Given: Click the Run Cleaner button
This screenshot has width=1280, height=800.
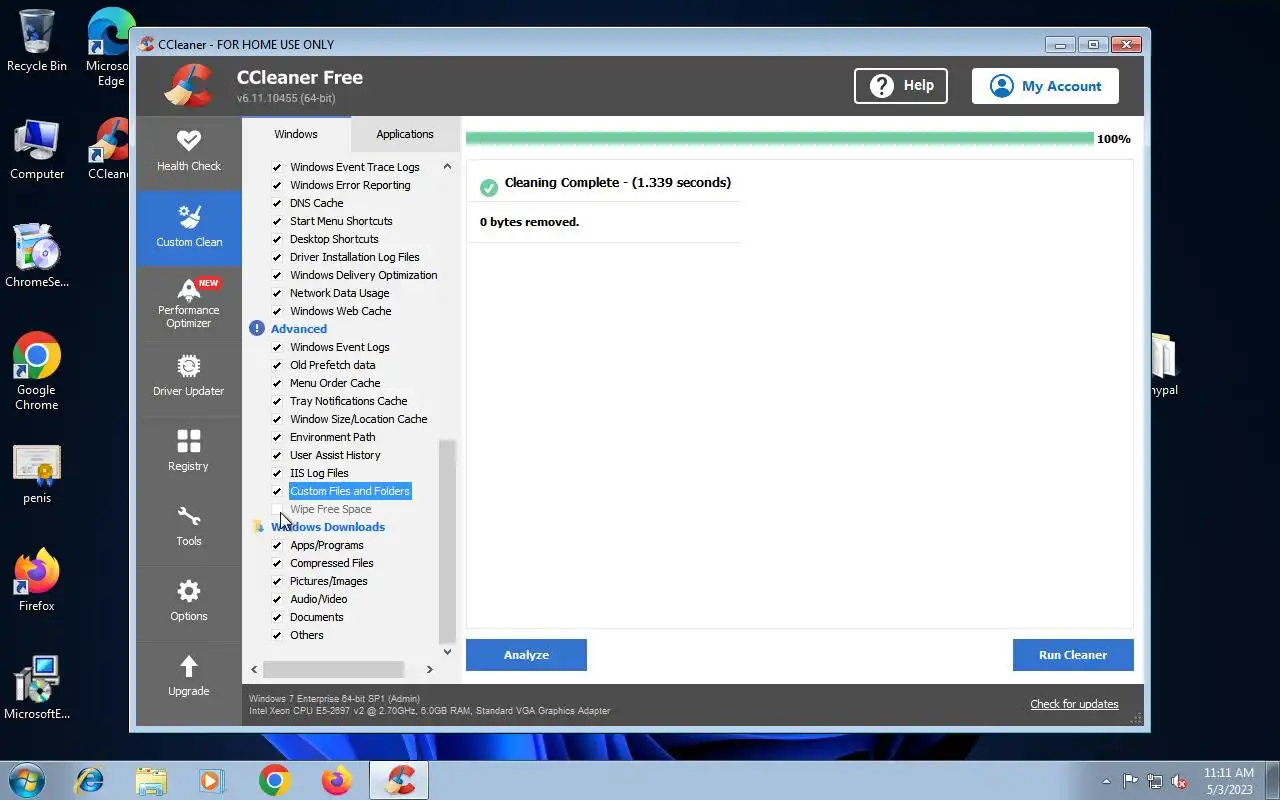Looking at the screenshot, I should [x=1073, y=655].
